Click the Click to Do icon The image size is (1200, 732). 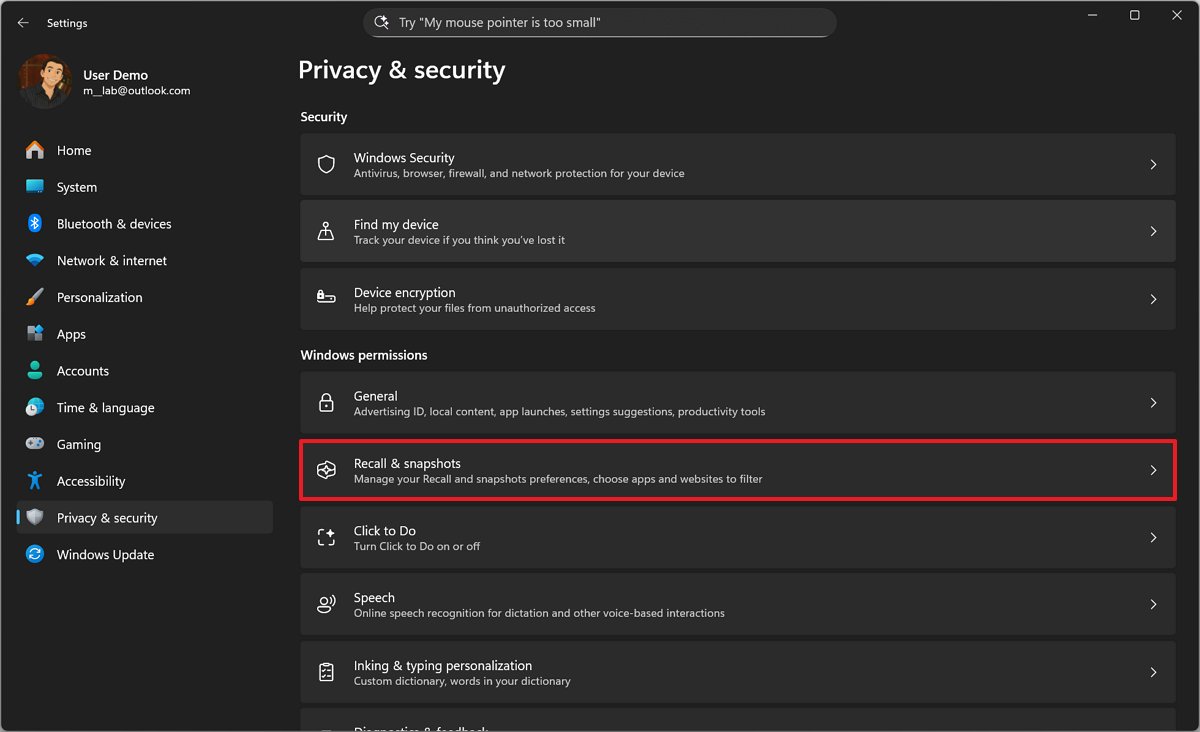[326, 537]
